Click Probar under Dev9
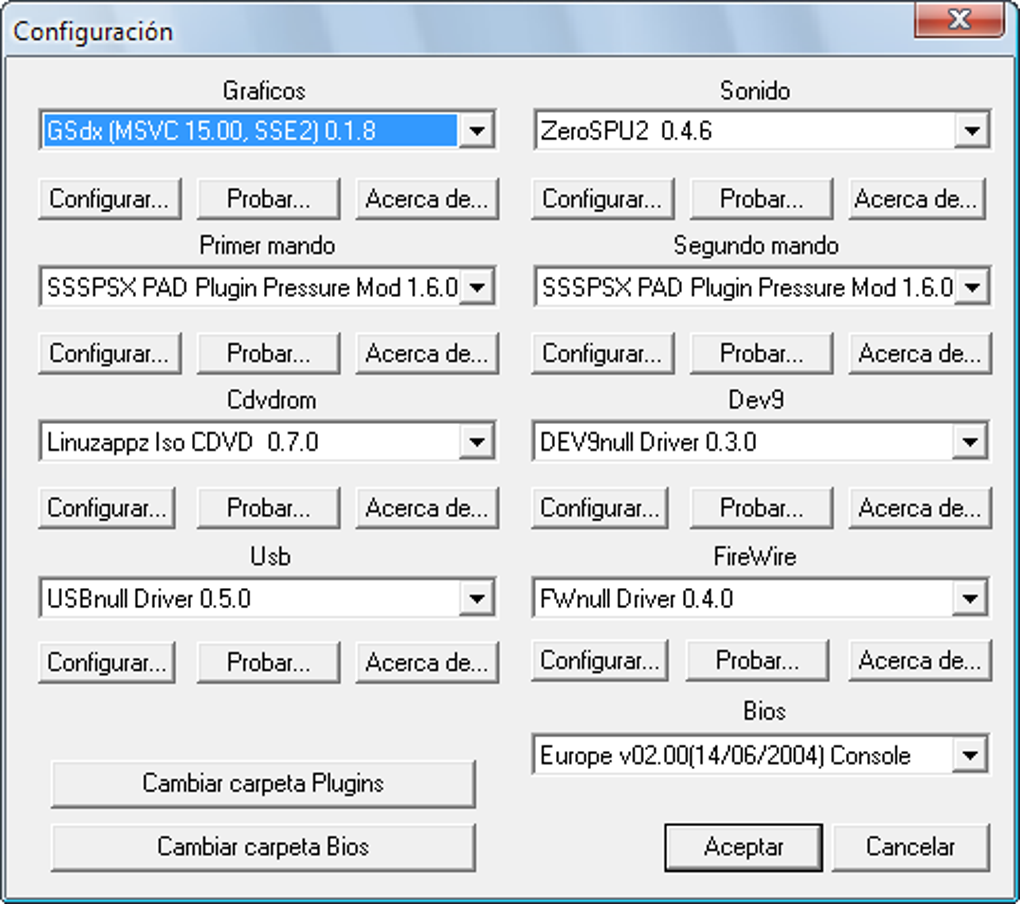 (x=761, y=508)
